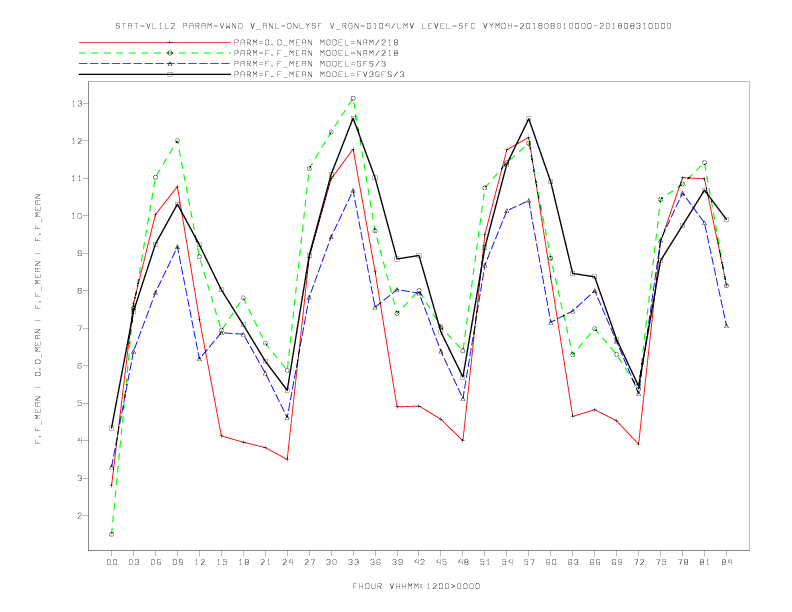Click y-axis tick label 12
The width and height of the screenshot is (792, 612).
coord(76,141)
